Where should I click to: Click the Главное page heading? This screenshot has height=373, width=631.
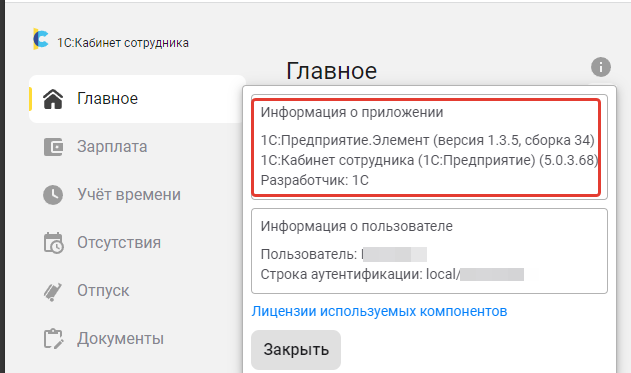point(332,71)
